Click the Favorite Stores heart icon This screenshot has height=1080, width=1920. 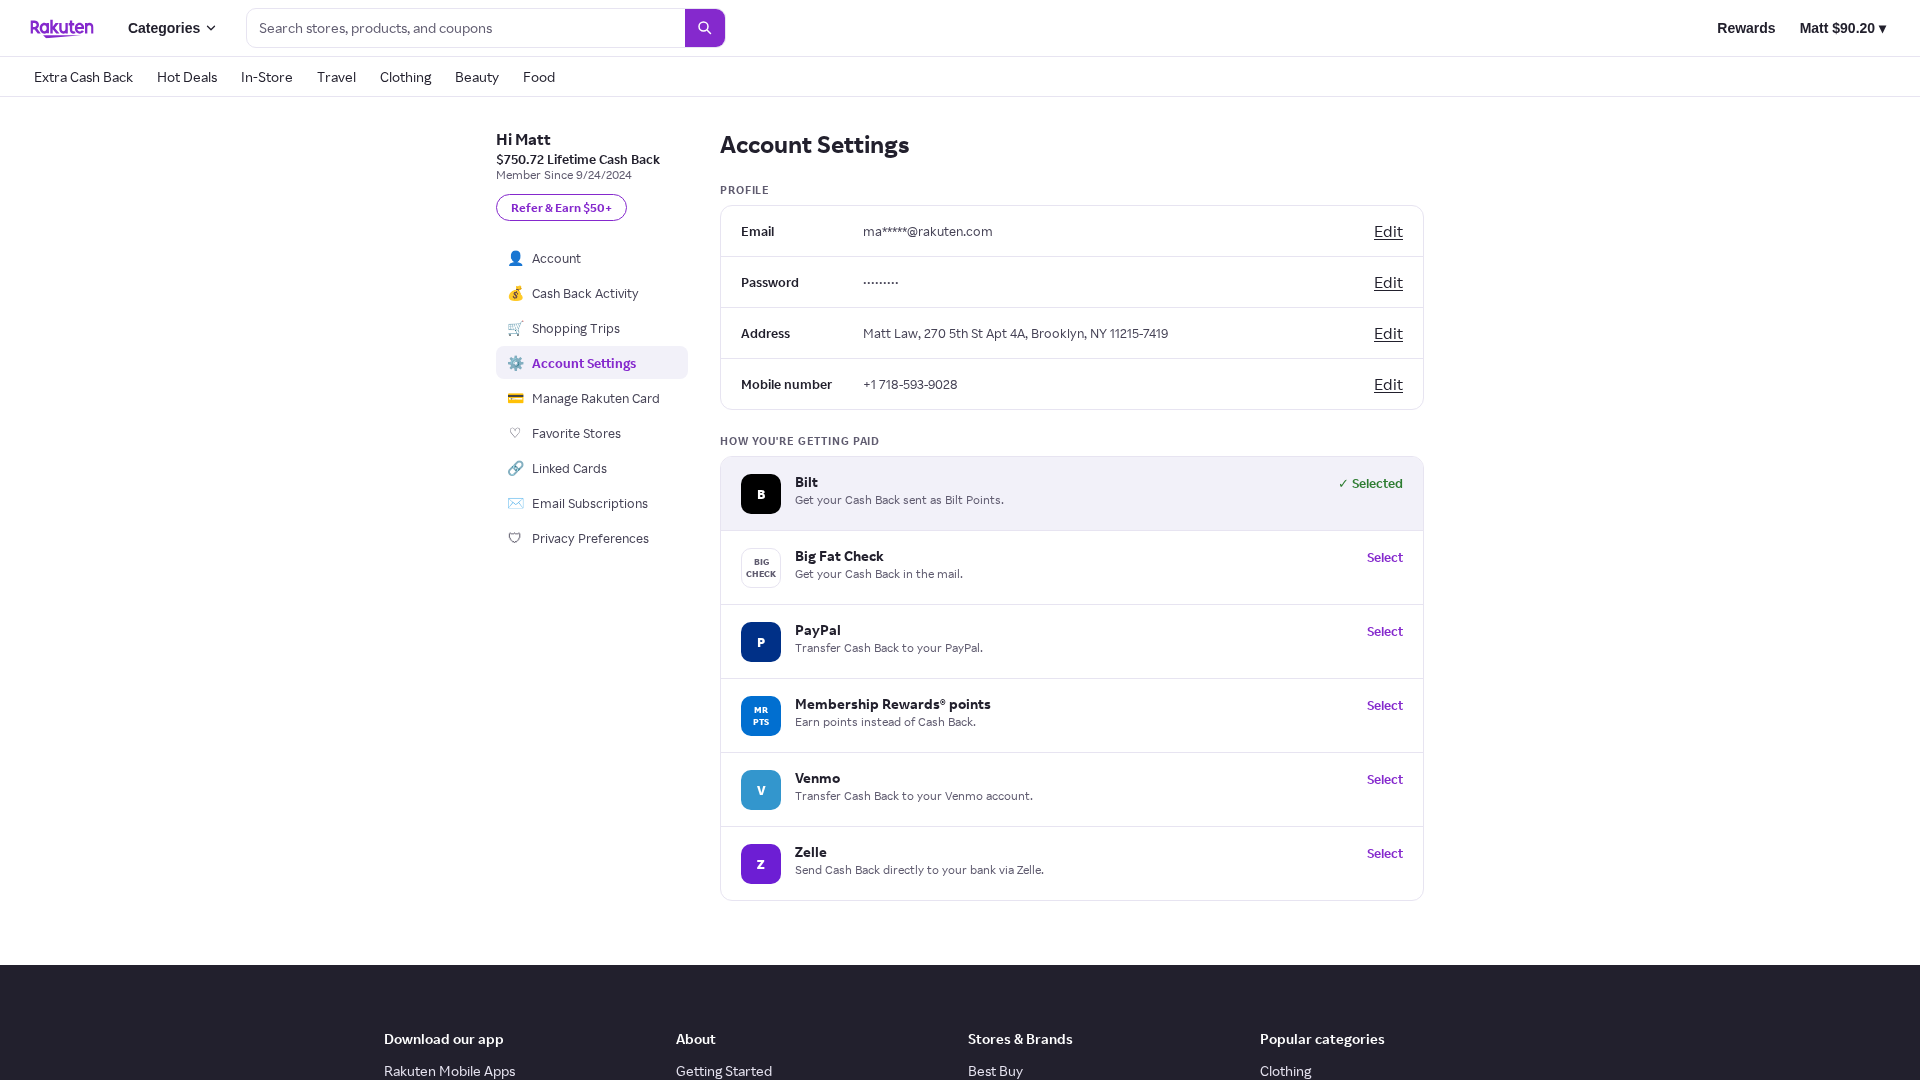[515, 433]
